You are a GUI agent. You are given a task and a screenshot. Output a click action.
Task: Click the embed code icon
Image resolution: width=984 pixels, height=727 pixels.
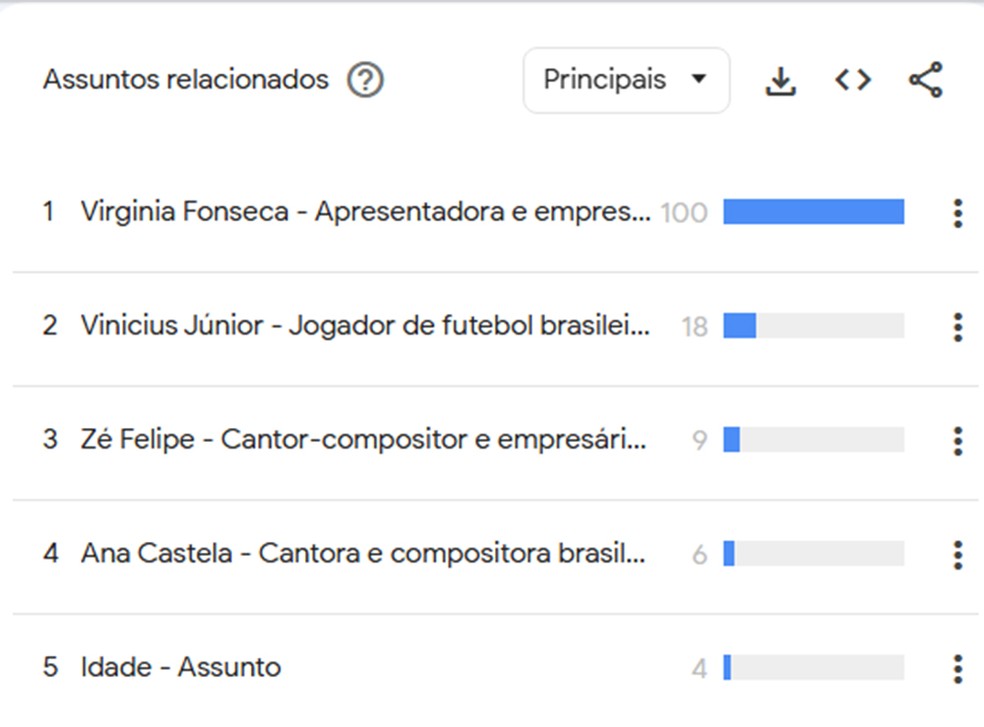click(852, 80)
